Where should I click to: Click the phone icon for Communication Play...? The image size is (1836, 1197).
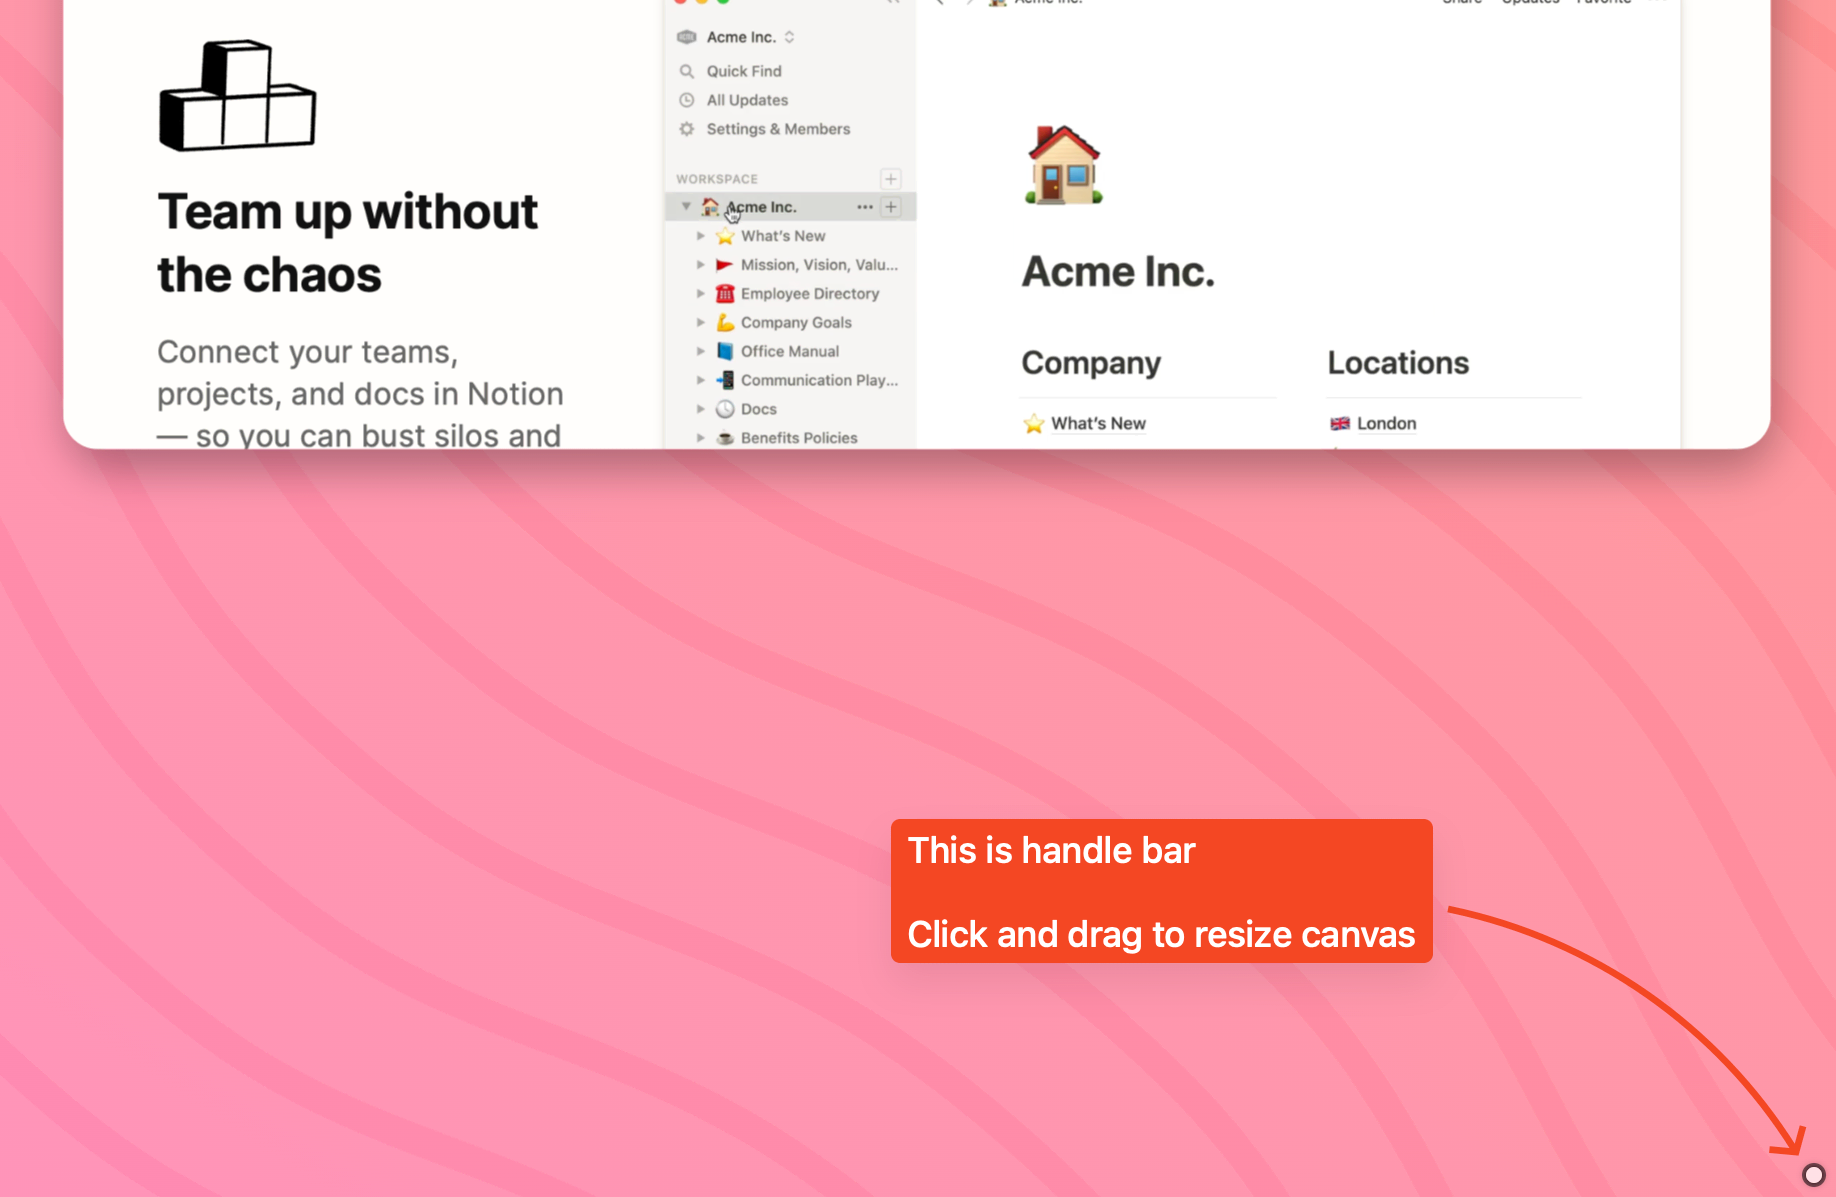click(726, 380)
